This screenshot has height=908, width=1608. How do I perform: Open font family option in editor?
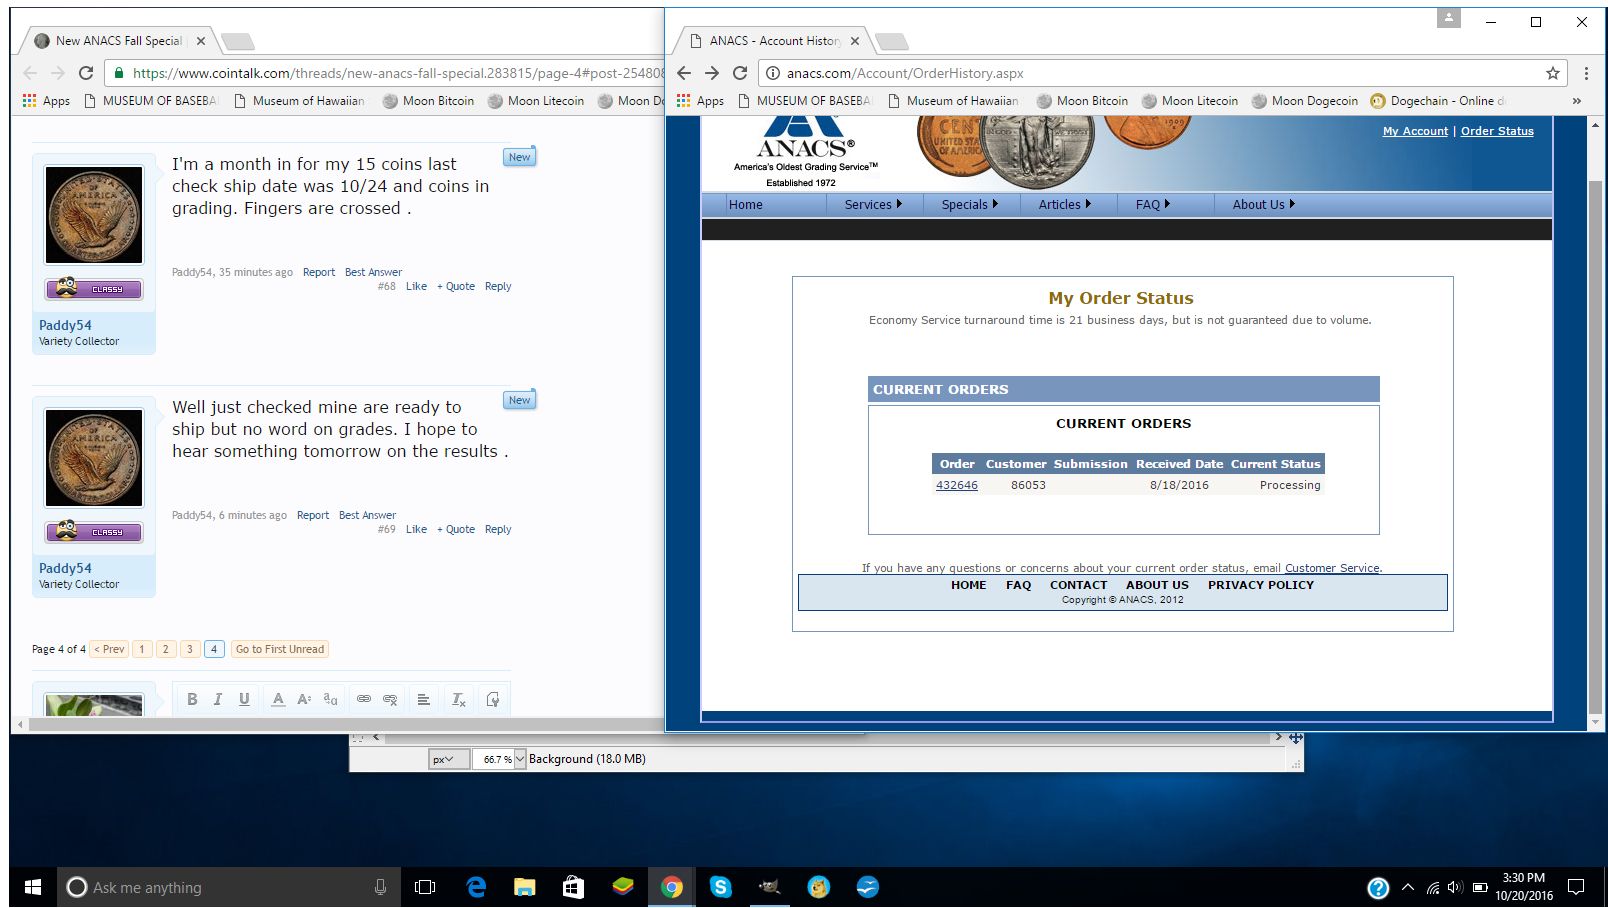tap(330, 699)
